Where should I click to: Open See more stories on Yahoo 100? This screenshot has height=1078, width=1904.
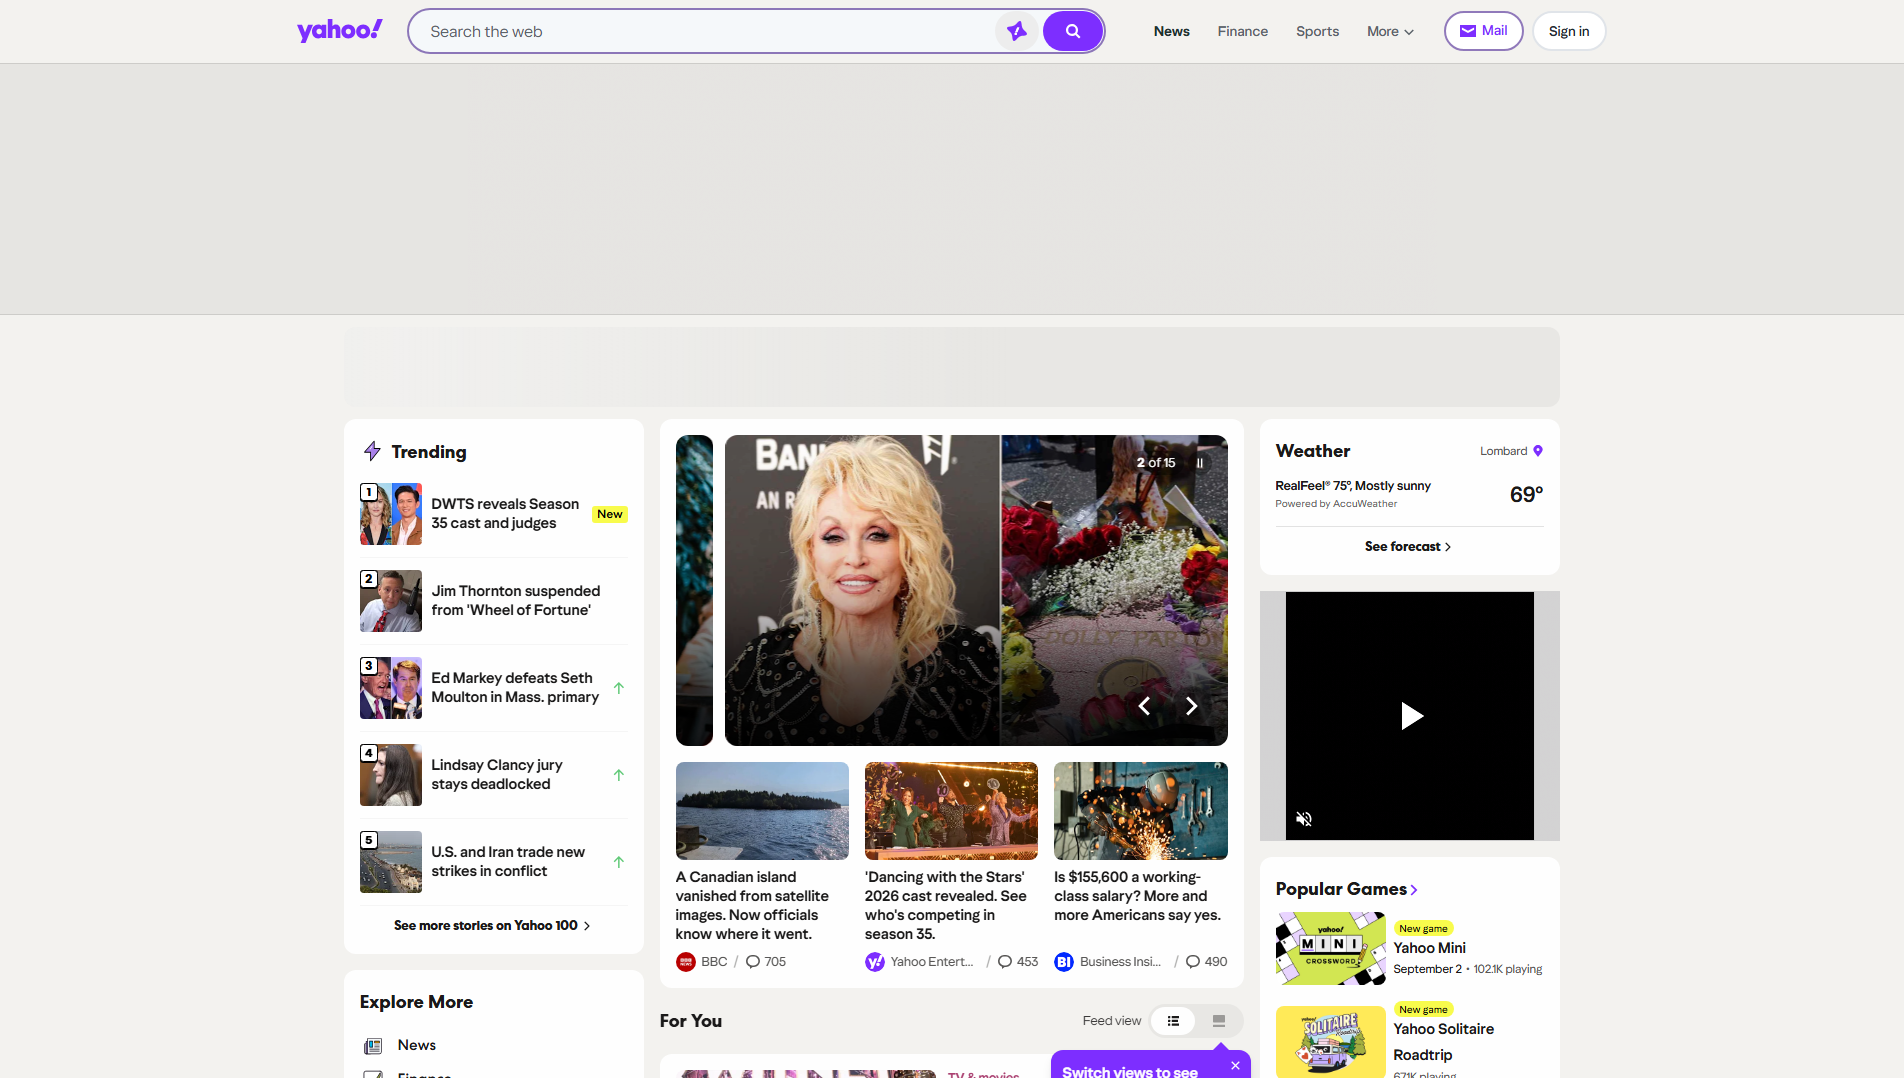coord(492,925)
